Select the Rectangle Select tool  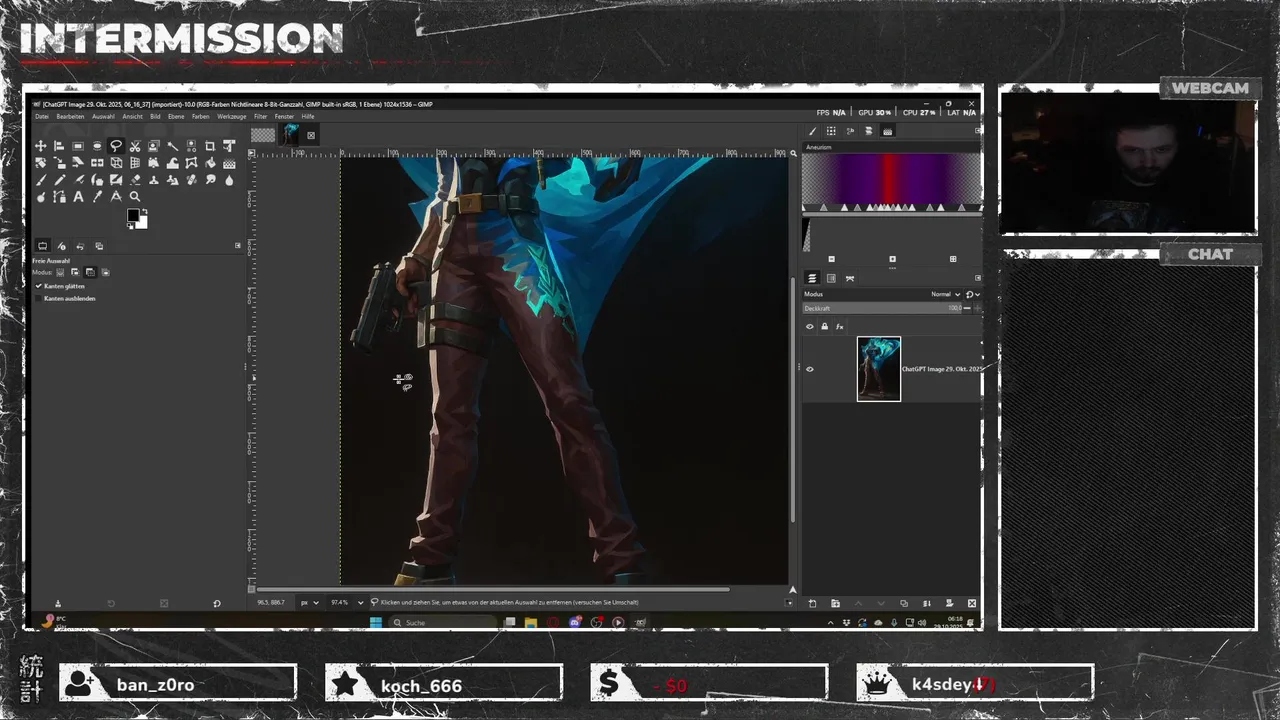point(78,146)
